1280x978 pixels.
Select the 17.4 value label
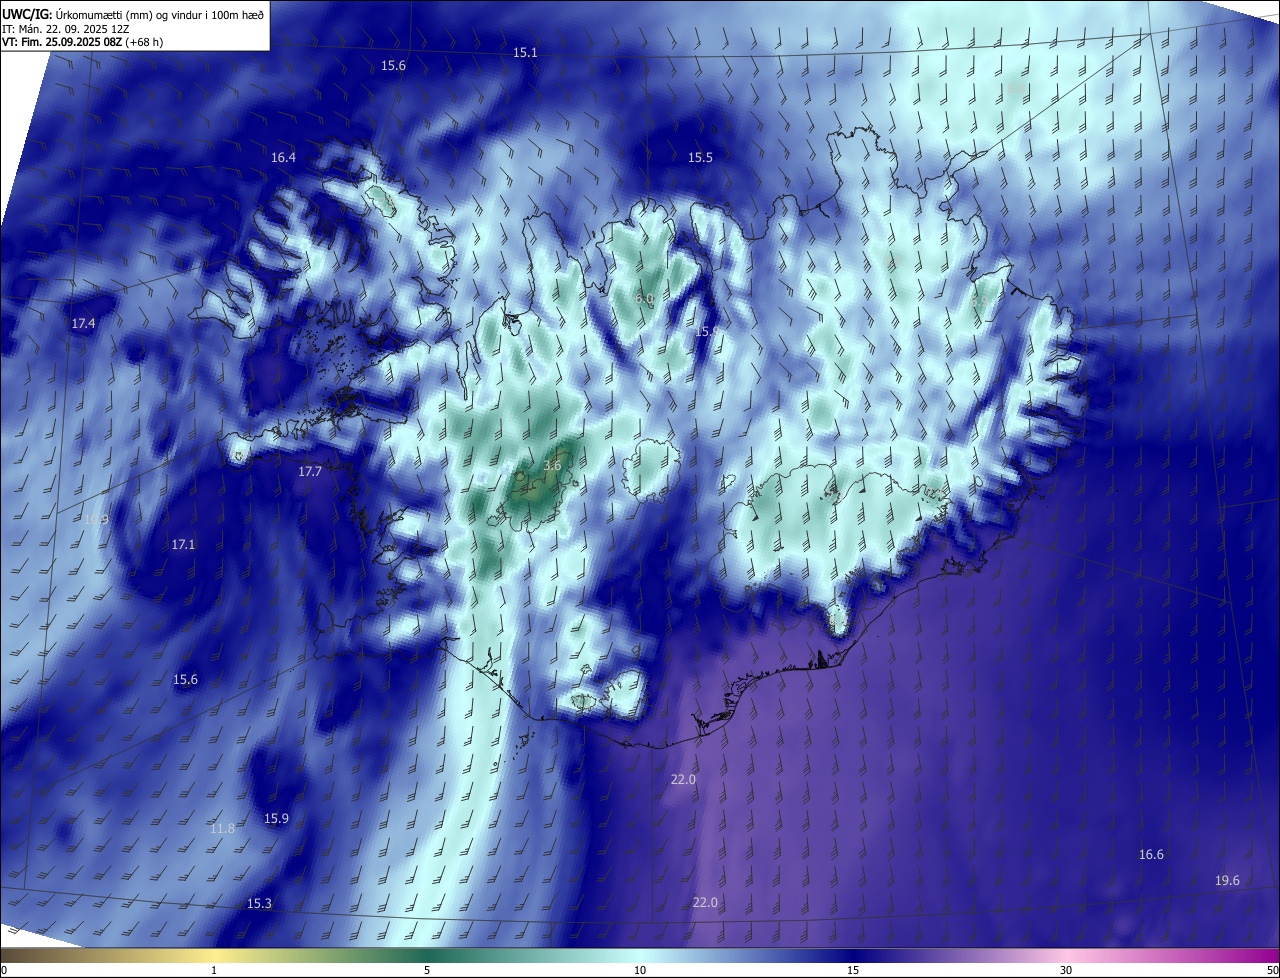click(x=83, y=324)
